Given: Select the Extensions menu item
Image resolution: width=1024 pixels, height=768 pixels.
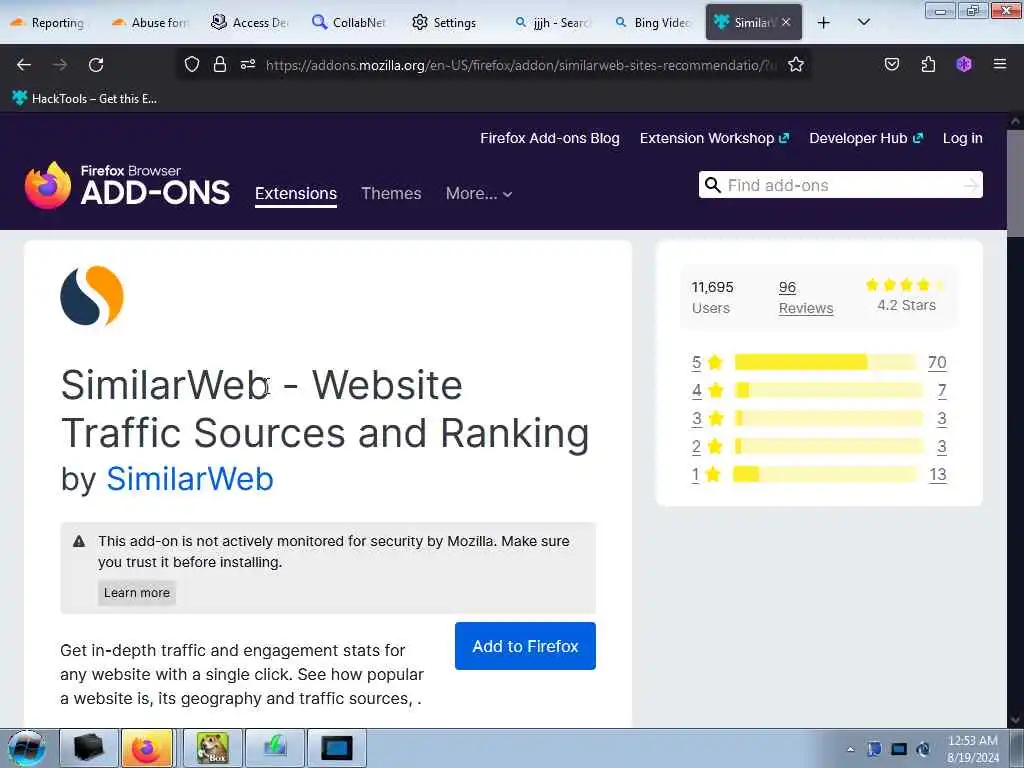Looking at the screenshot, I should coord(296,193).
